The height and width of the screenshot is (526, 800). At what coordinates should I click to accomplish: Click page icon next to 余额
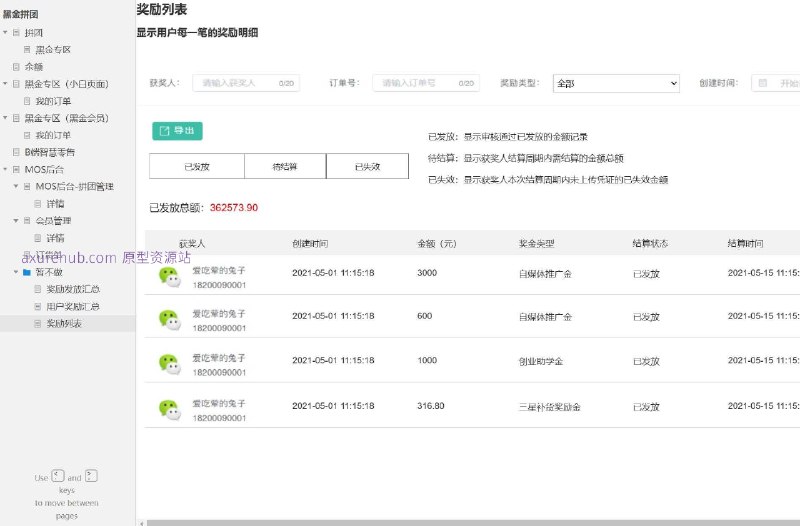tap(16, 67)
